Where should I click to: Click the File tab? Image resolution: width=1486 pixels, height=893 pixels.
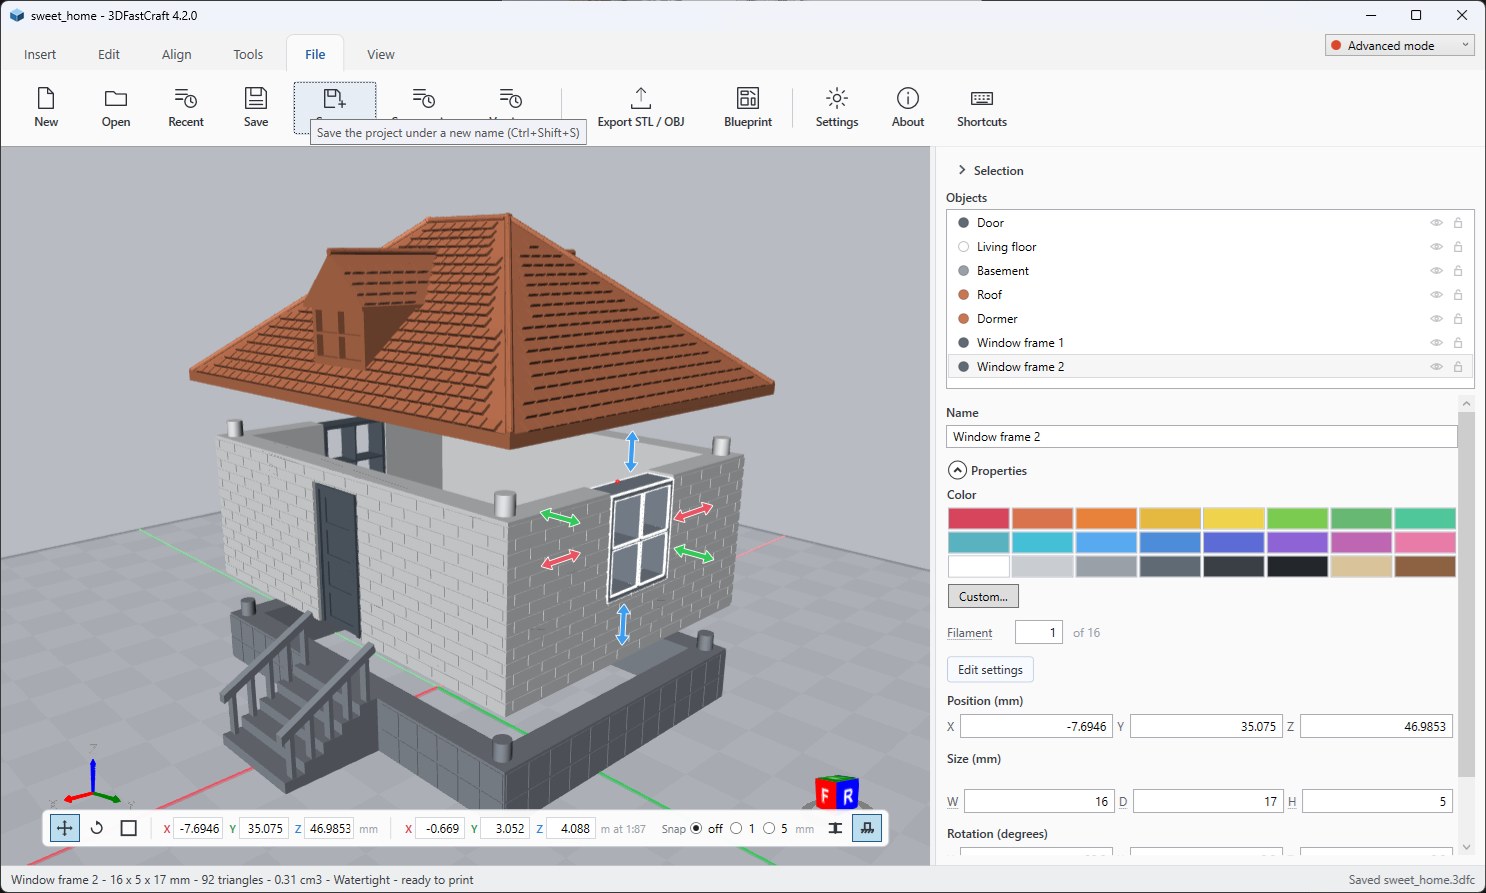315,54
